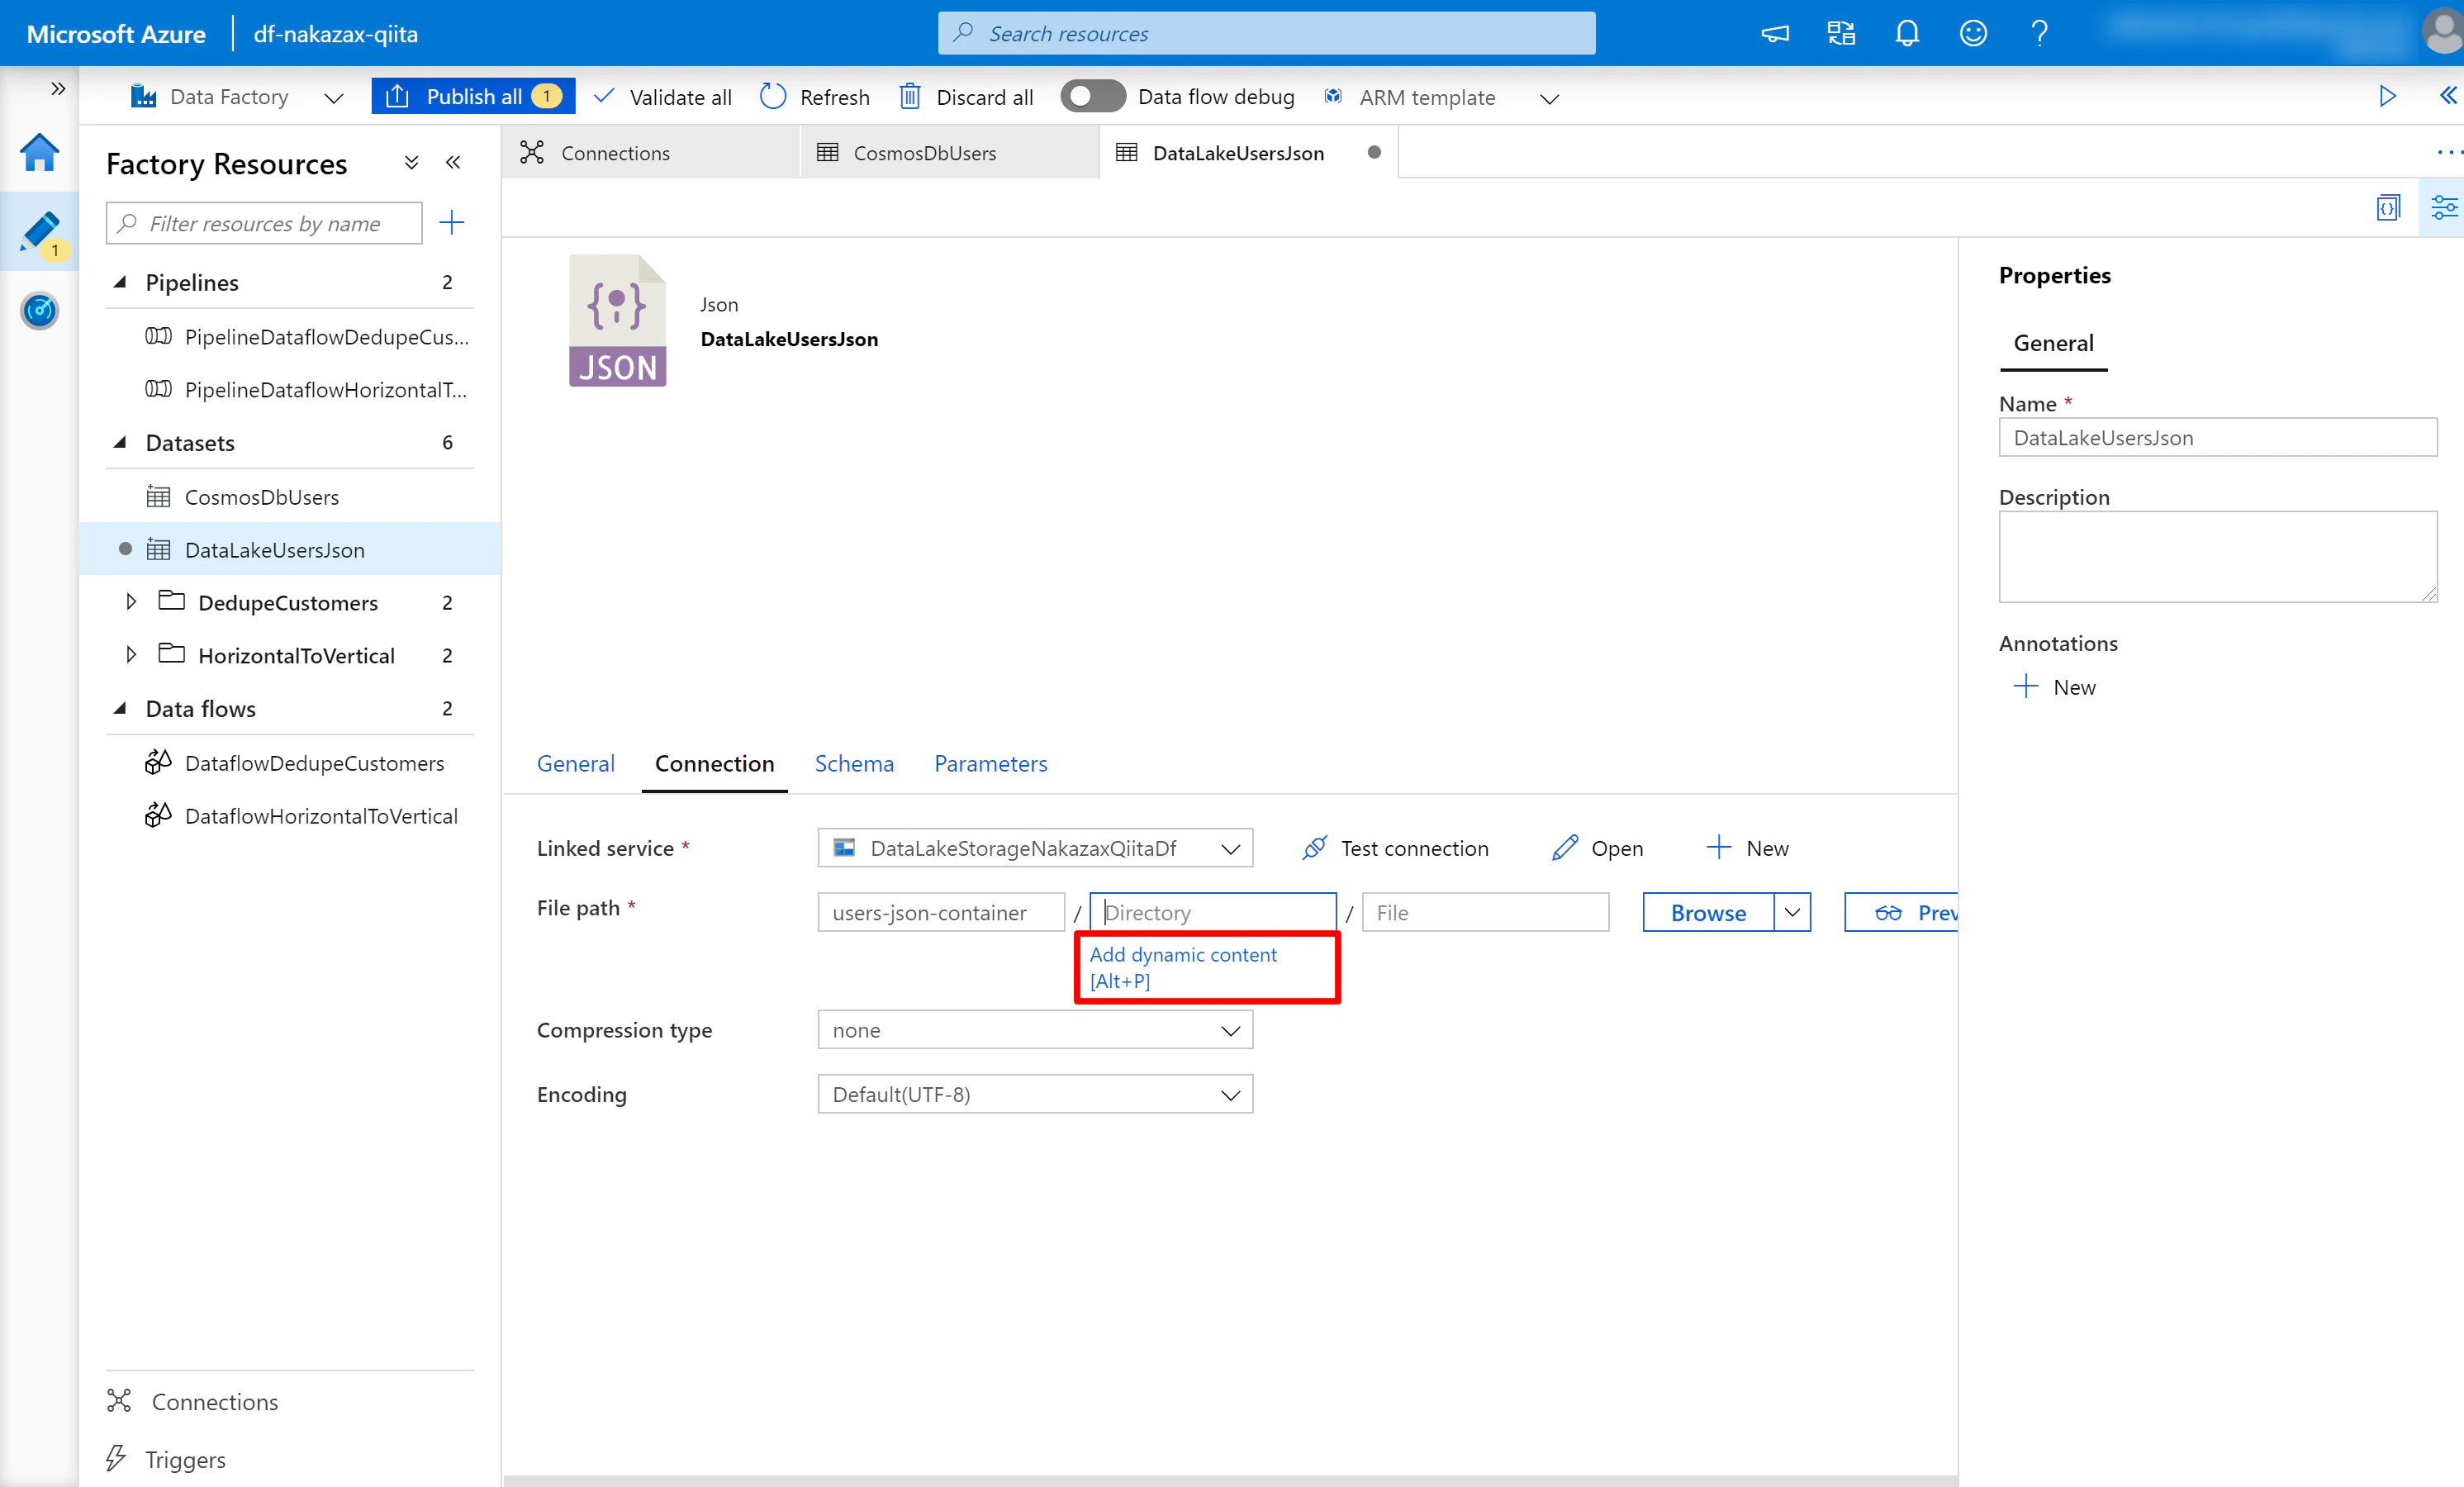Image resolution: width=2464 pixels, height=1487 pixels.
Task: Open the help question mark icon
Action: click(2040, 34)
